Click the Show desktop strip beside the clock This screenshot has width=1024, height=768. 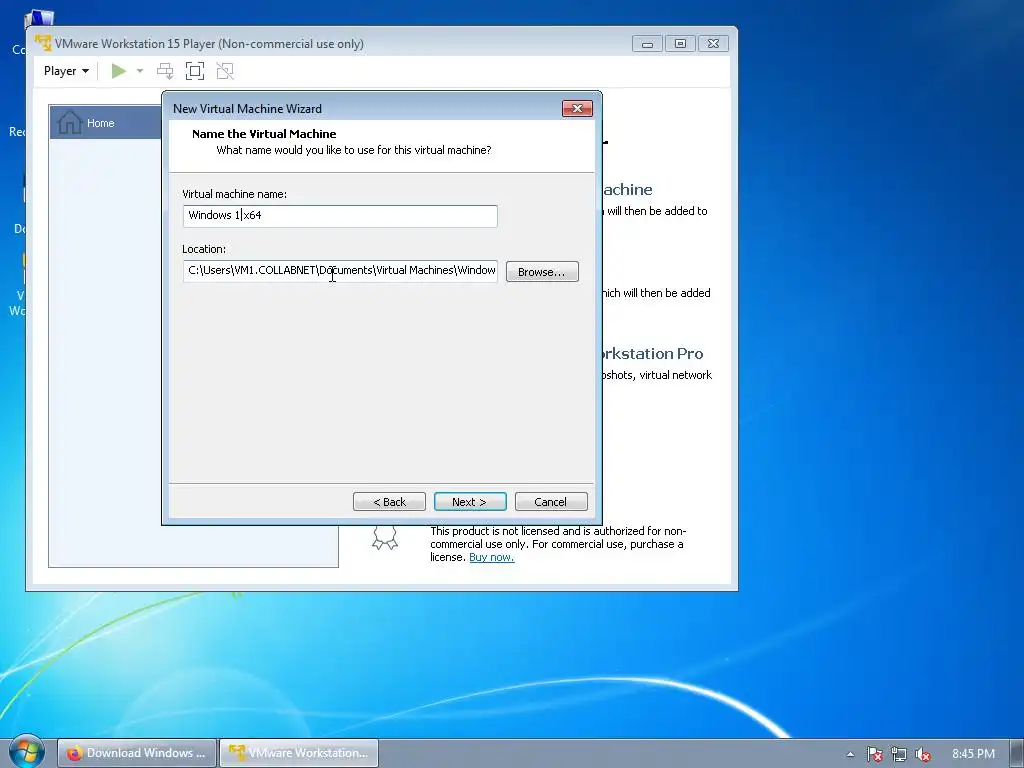pyautogui.click(x=1017, y=754)
